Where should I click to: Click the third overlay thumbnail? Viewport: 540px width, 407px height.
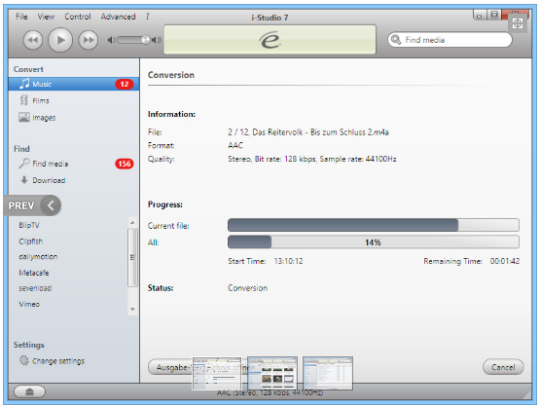click(x=328, y=373)
